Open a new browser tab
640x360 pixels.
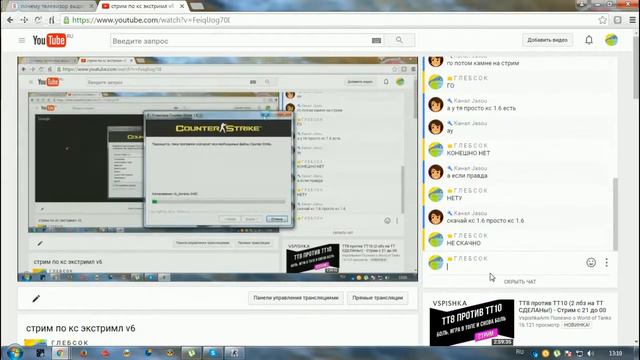pos(197,6)
